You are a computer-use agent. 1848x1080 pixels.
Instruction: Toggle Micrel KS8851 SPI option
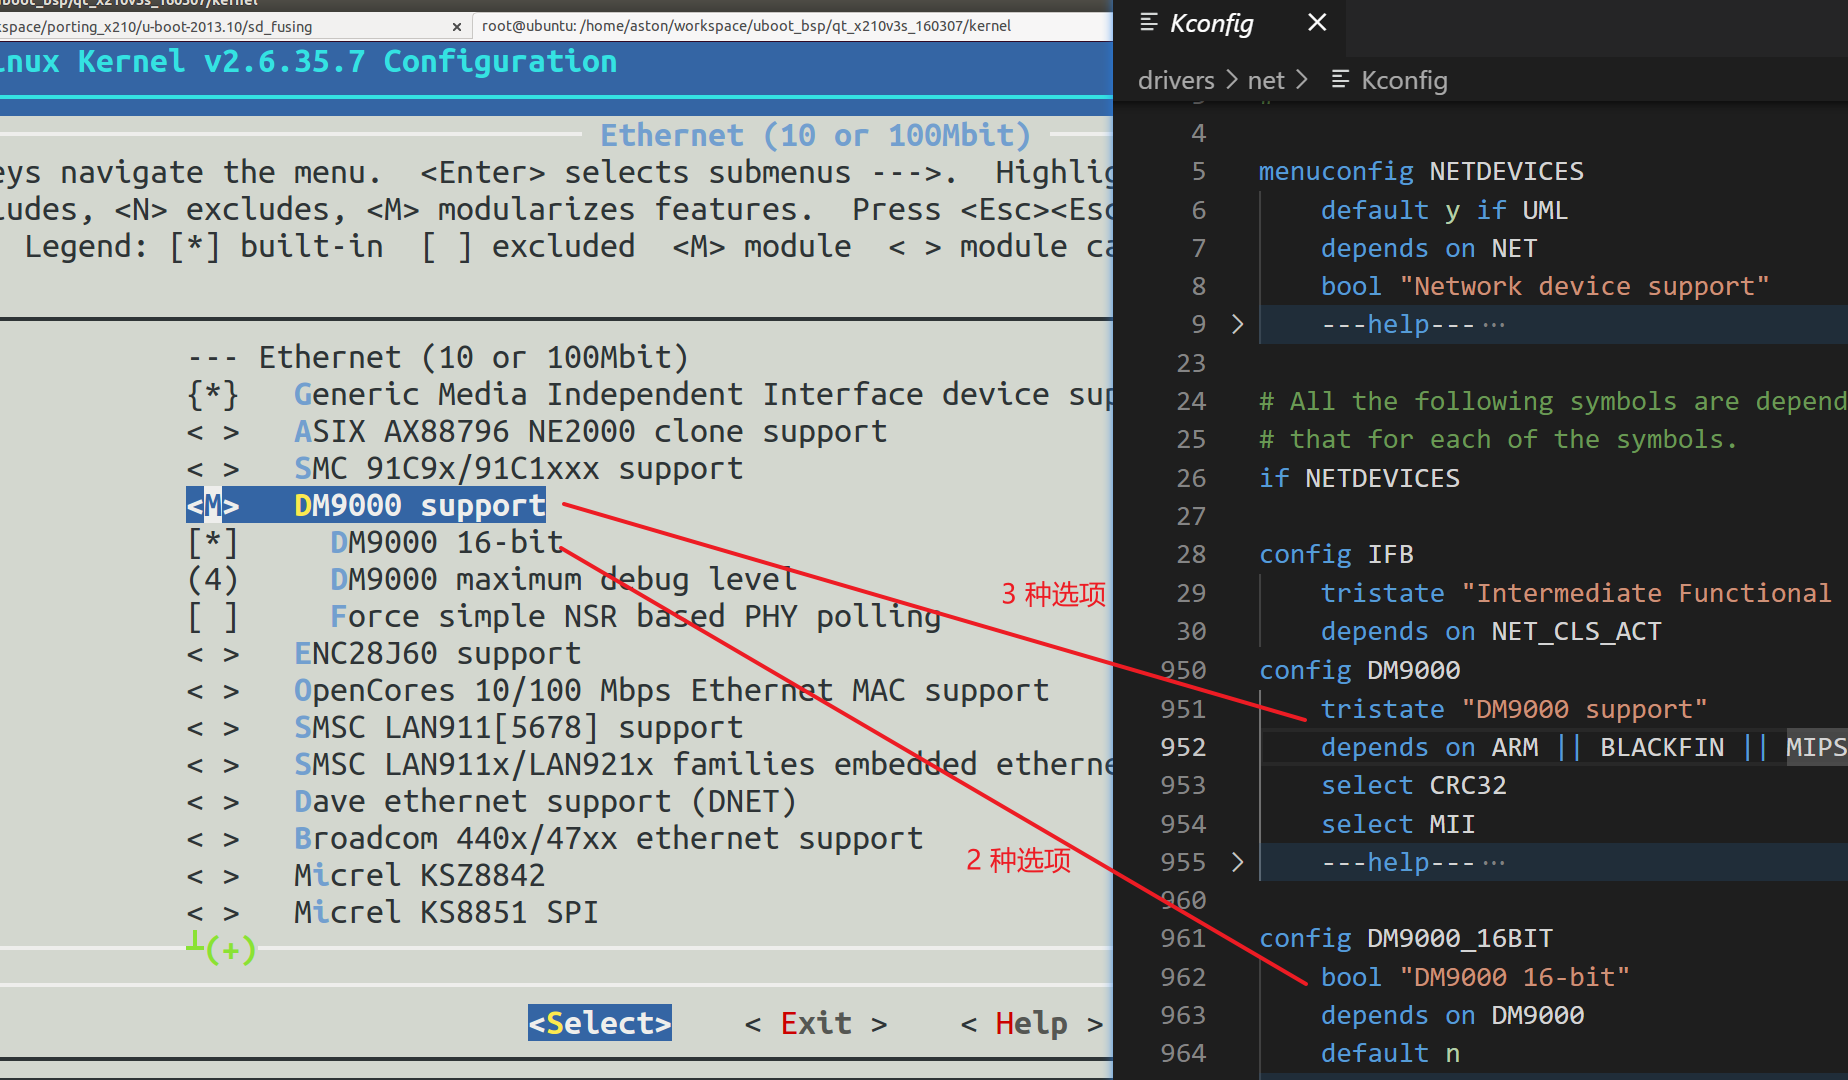click(x=213, y=912)
